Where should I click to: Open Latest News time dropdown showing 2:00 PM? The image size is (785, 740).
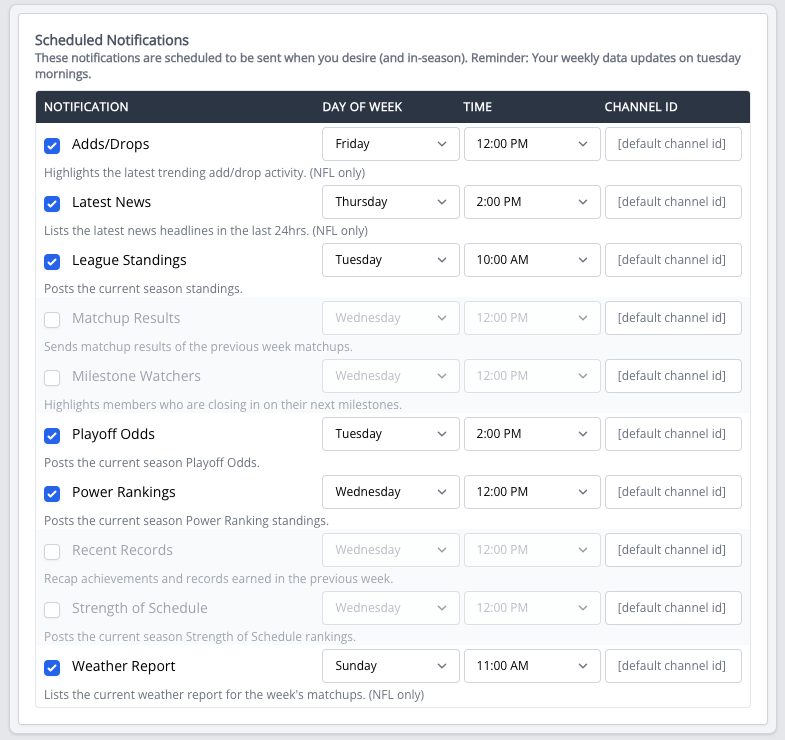pos(532,202)
